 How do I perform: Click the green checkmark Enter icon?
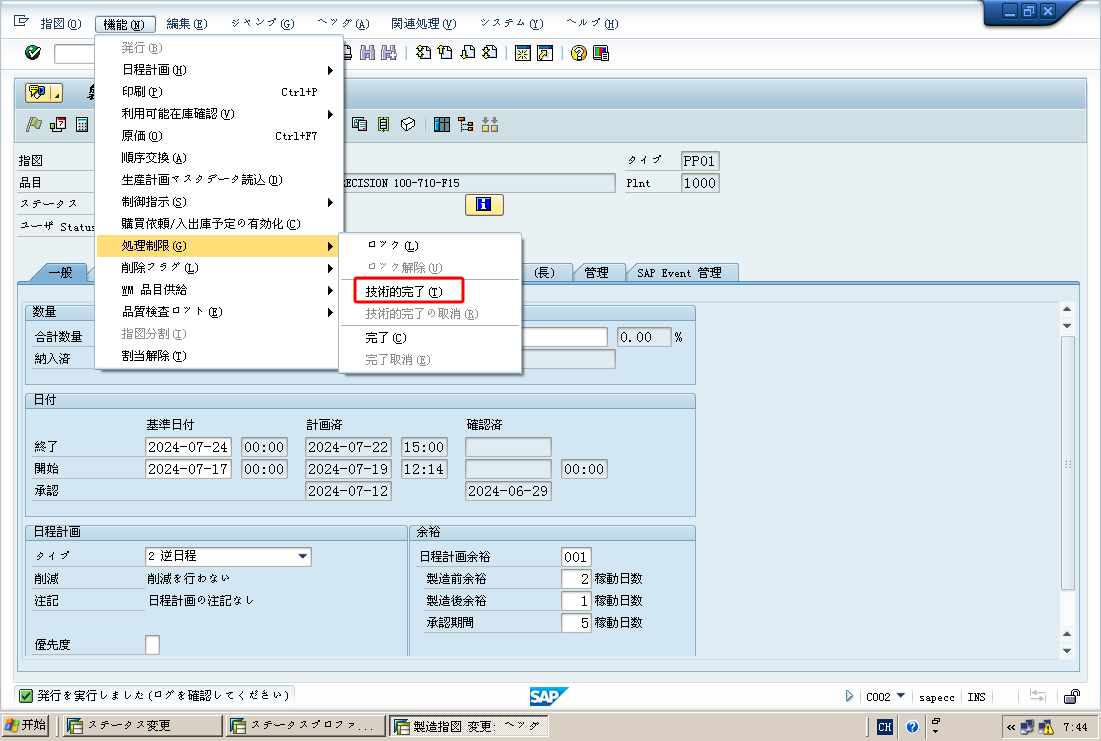(x=31, y=55)
